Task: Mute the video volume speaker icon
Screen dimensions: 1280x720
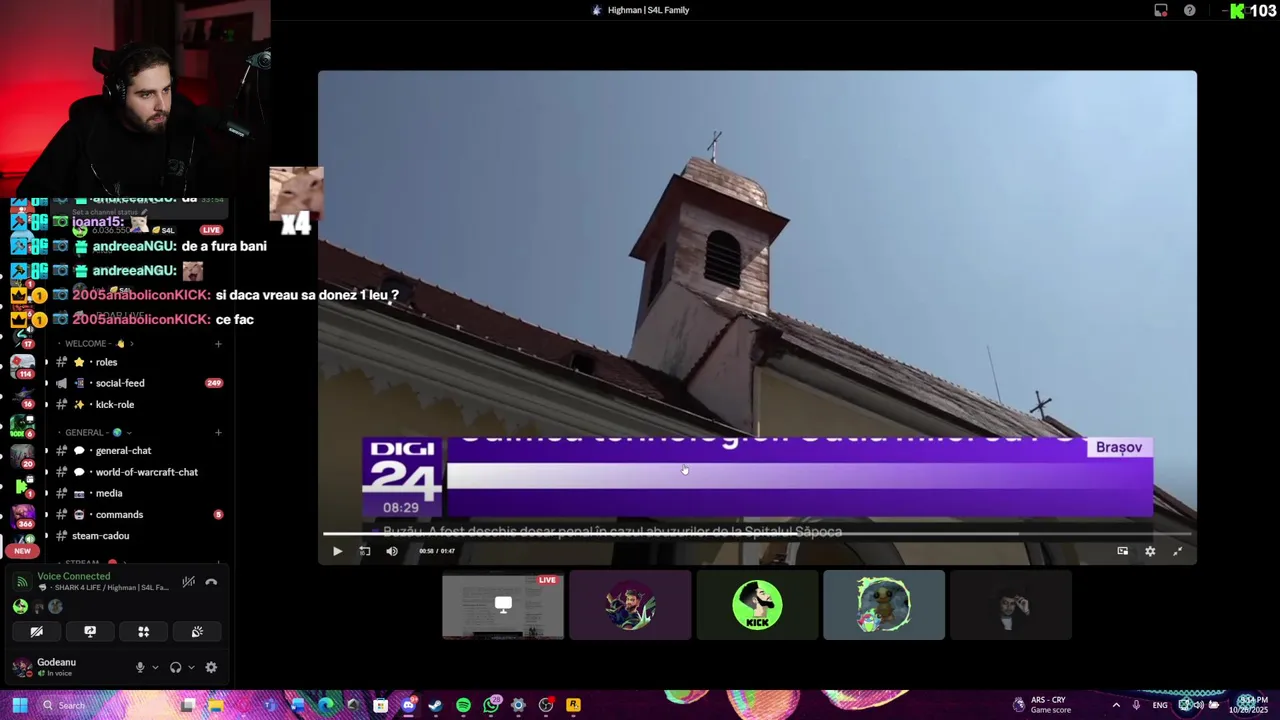Action: pos(392,551)
